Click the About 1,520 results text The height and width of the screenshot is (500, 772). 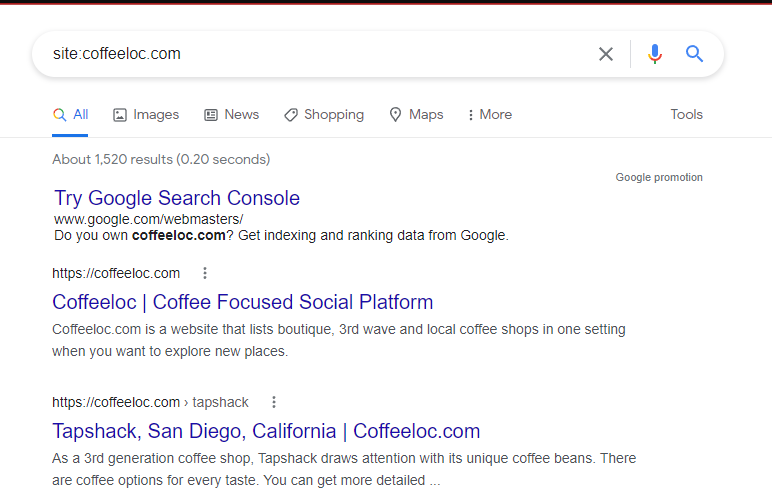pyautogui.click(x=161, y=159)
